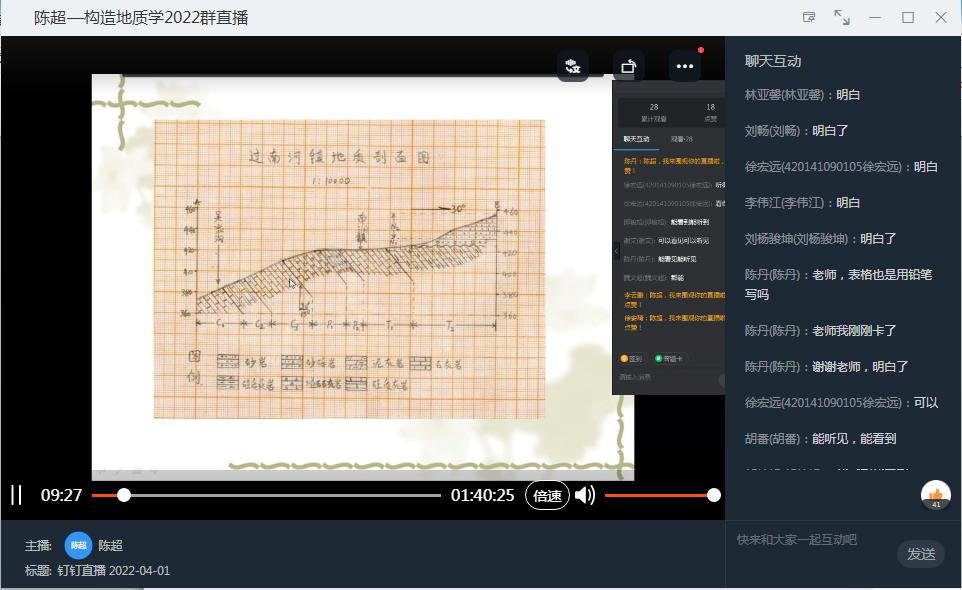Click 陈丹's message about 铅笔
The image size is (962, 590).
coord(838,284)
